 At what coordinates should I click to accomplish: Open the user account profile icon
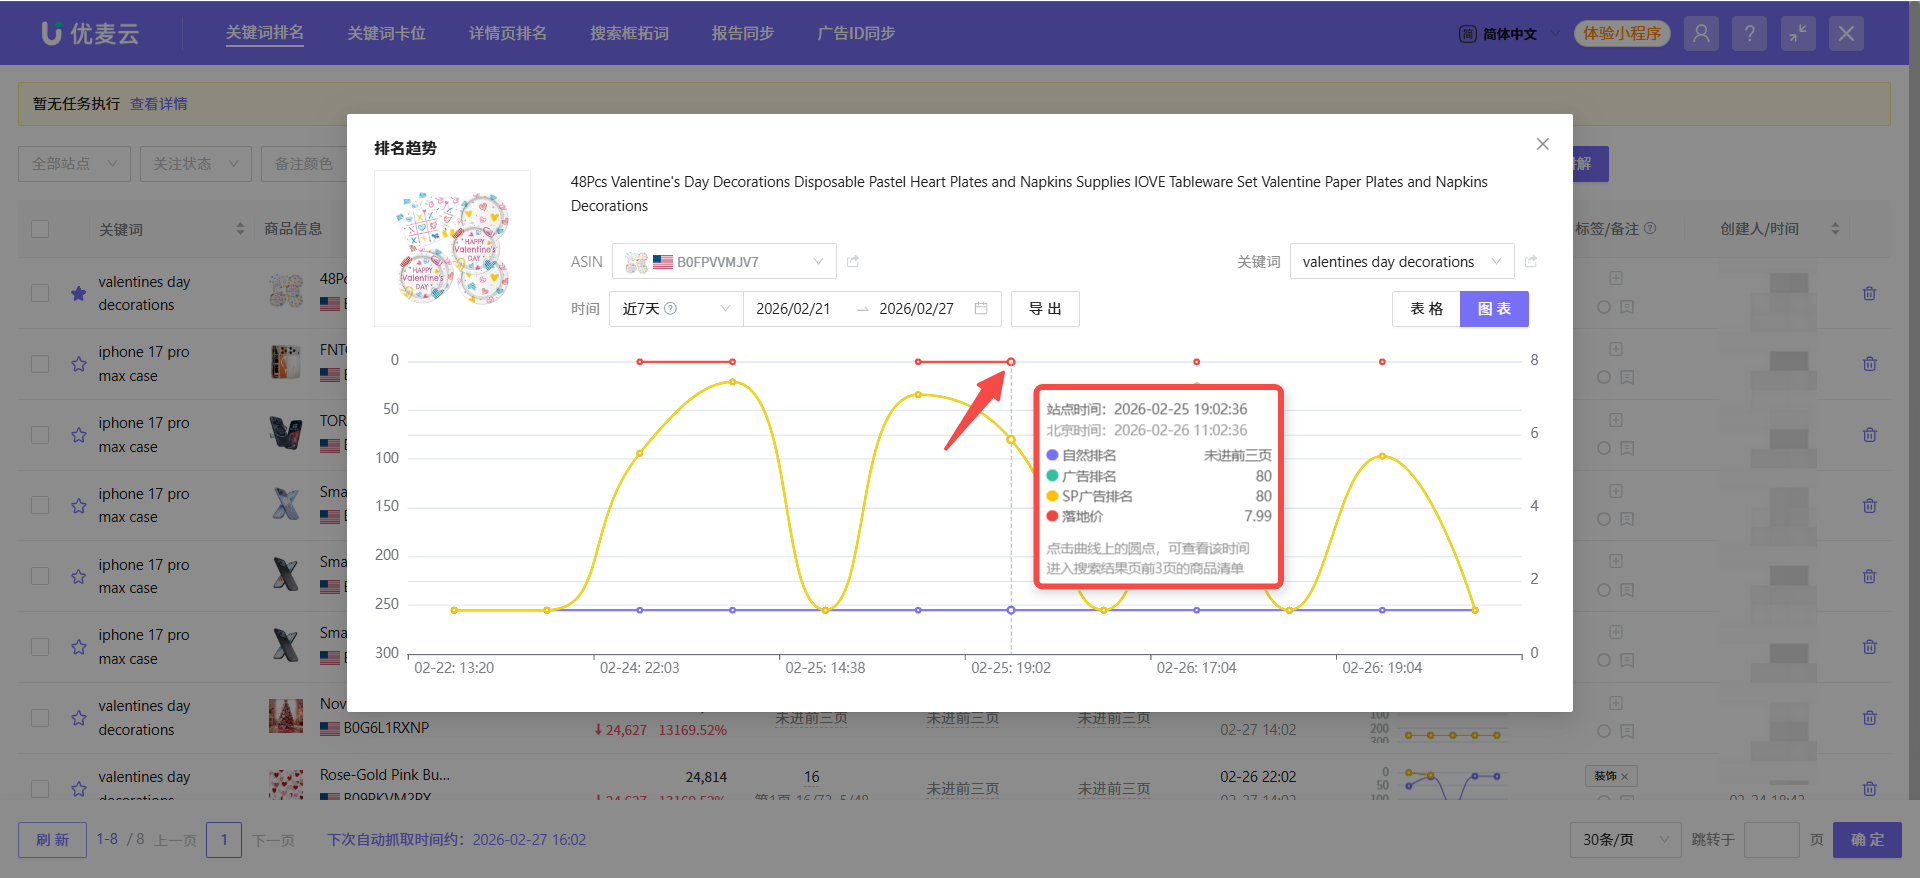1700,34
